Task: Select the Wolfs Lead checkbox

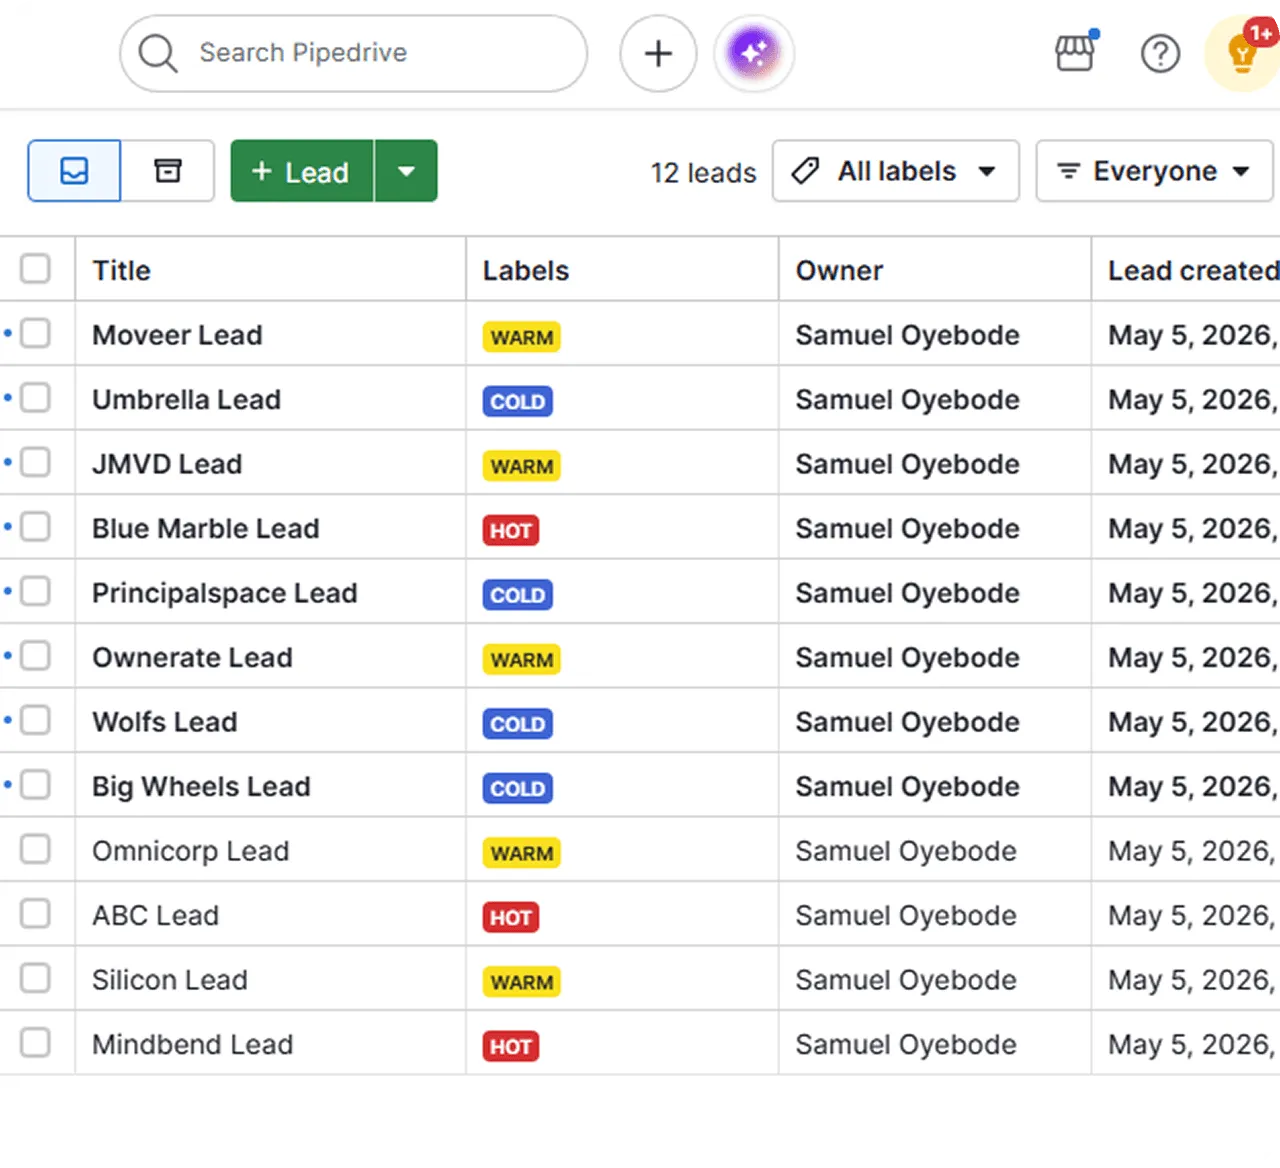Action: [35, 720]
